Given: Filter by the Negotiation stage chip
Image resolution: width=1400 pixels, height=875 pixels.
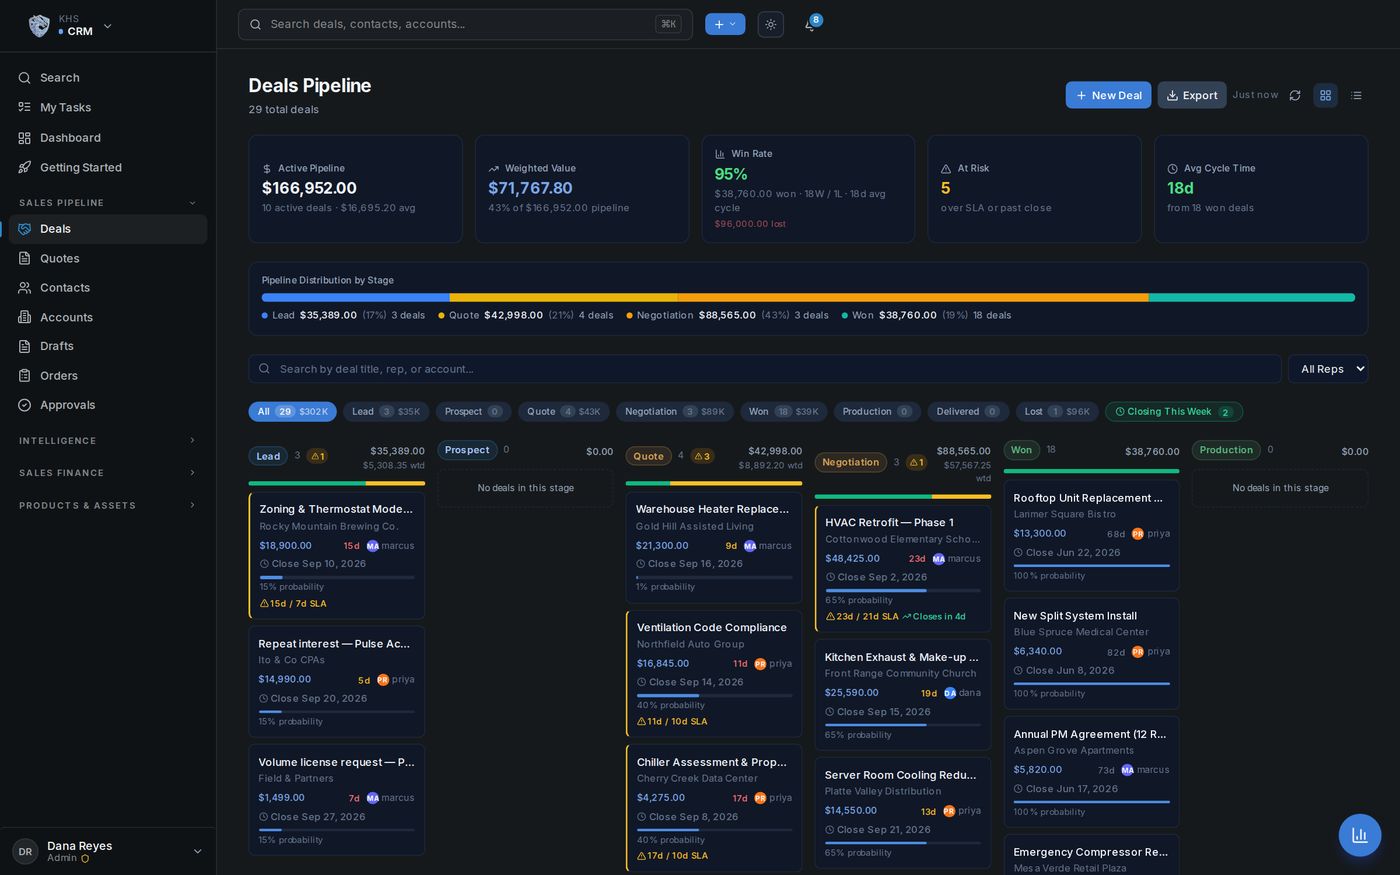Looking at the screenshot, I should (x=675, y=412).
